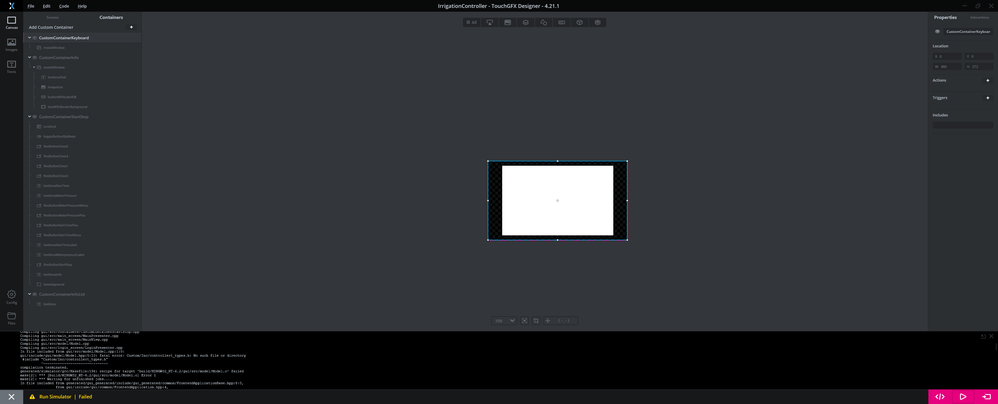Image resolution: width=998 pixels, height=404 pixels.
Task: Select boxWithBorderBackground in the tree
Action: 67,106
